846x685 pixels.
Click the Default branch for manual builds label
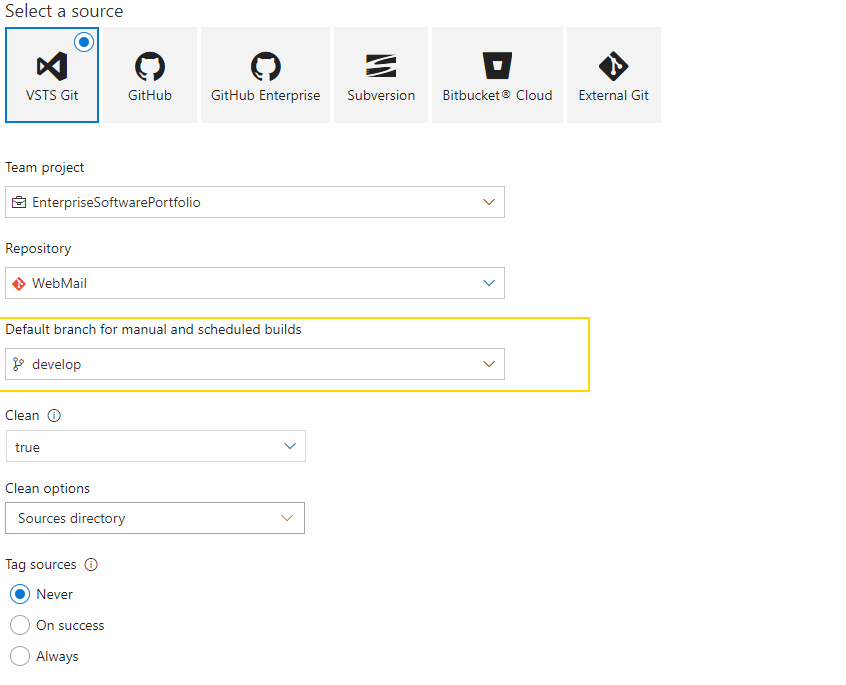(x=153, y=330)
